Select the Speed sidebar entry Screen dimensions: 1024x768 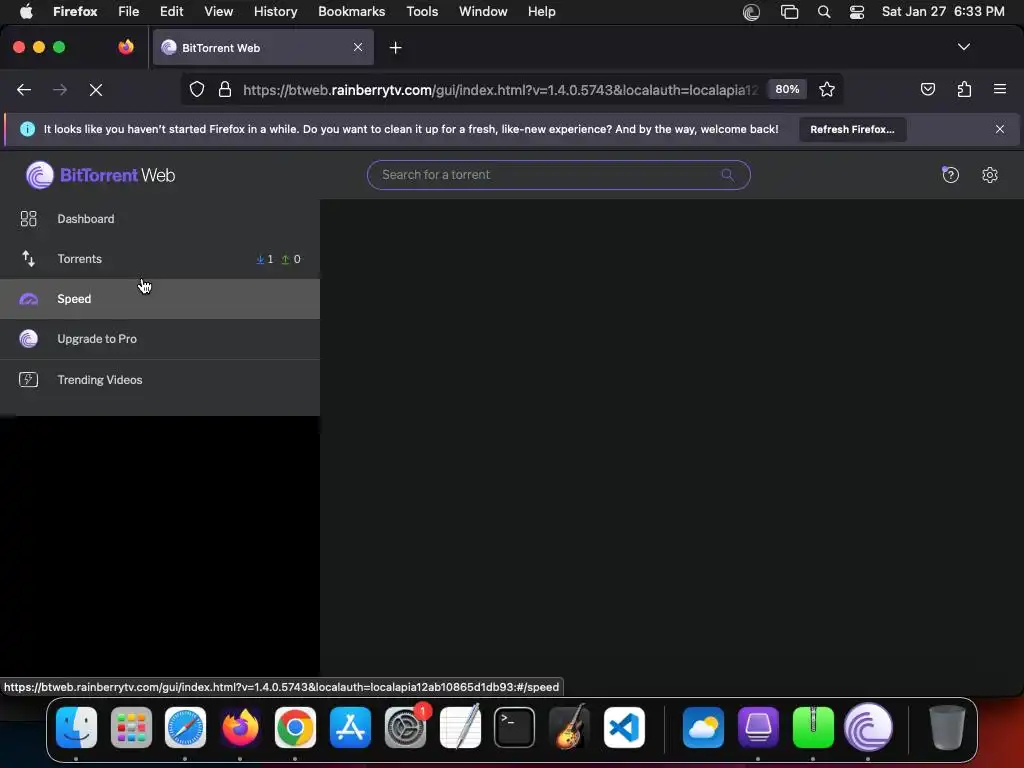160,299
